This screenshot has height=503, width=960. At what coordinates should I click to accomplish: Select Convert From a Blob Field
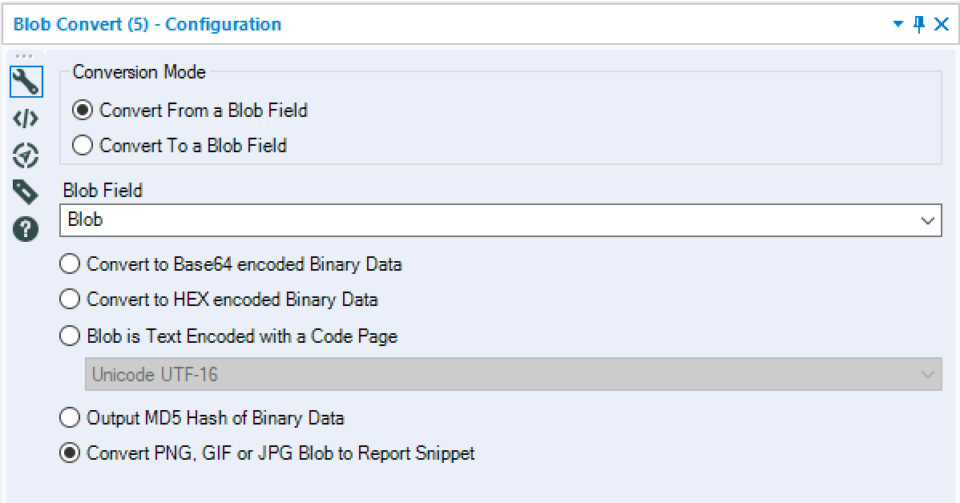(83, 110)
